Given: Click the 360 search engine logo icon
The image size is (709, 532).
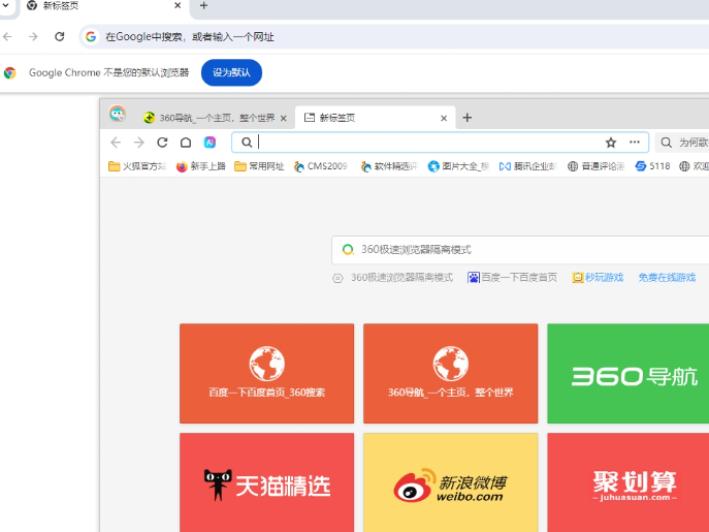Looking at the screenshot, I should [348, 250].
